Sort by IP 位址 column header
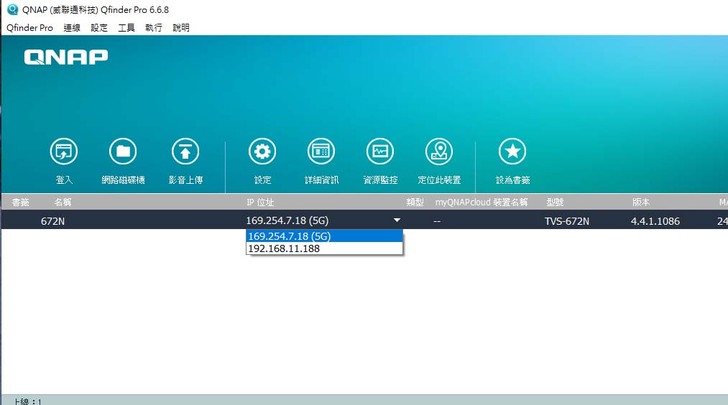The image size is (728, 405). pyautogui.click(x=260, y=202)
